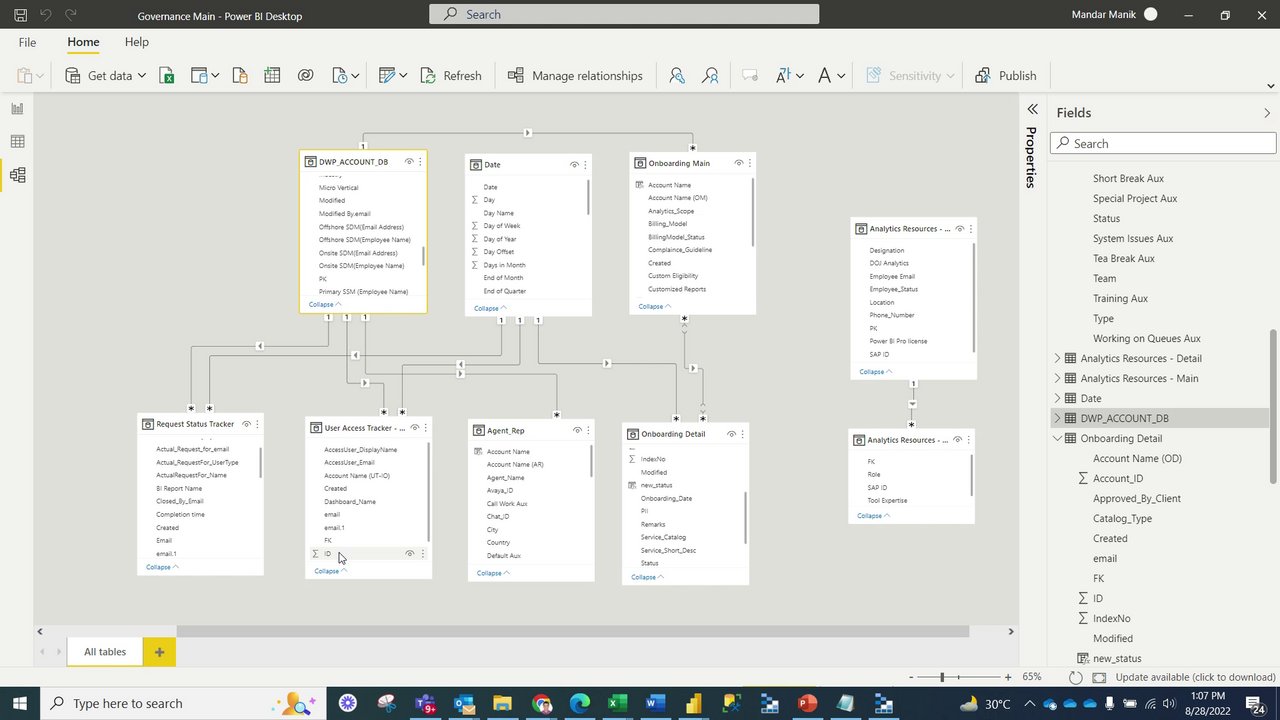Screen dimensions: 1280x720
Task: Open the Transform data dropdown arrow
Action: (403, 76)
